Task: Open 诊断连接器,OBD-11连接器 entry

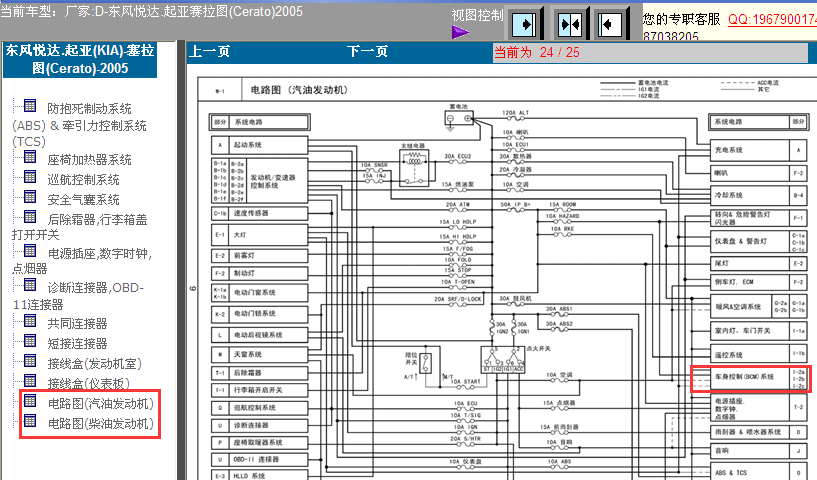Action: click(x=78, y=296)
